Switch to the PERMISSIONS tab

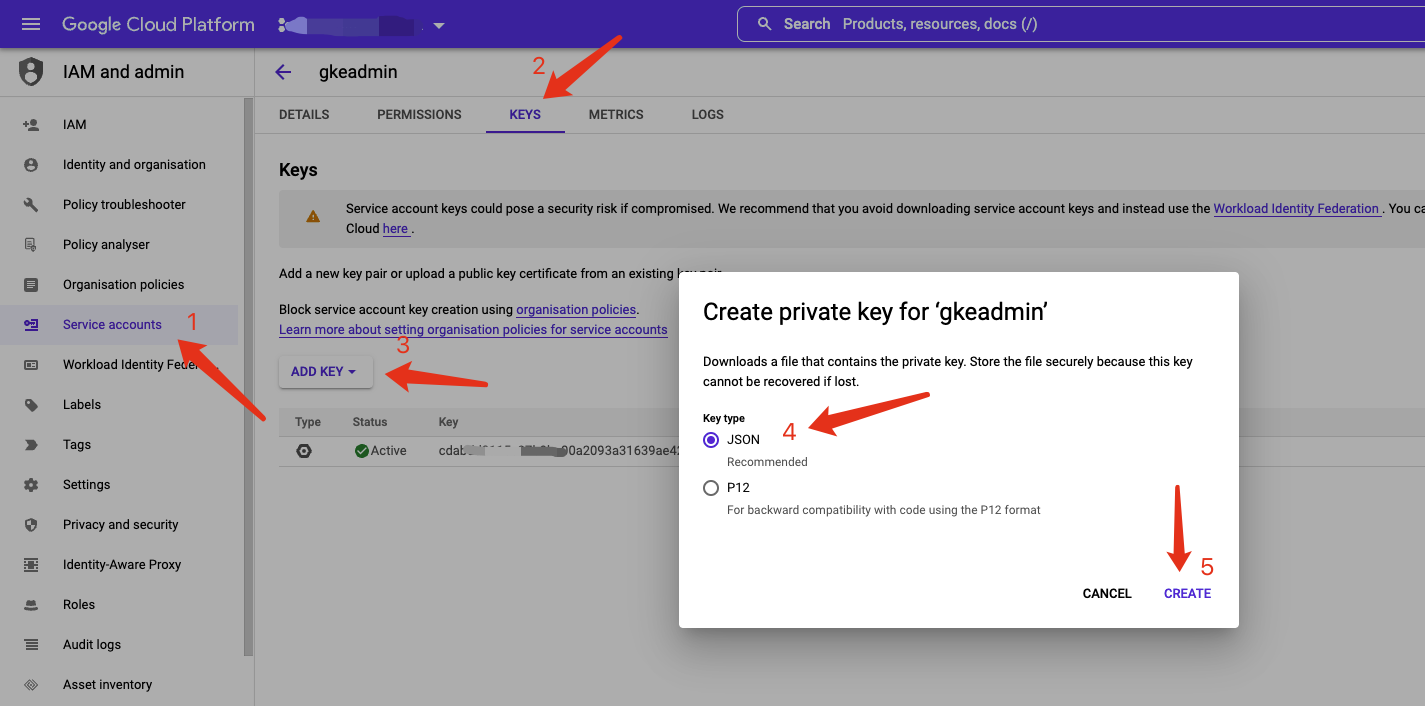tap(419, 114)
